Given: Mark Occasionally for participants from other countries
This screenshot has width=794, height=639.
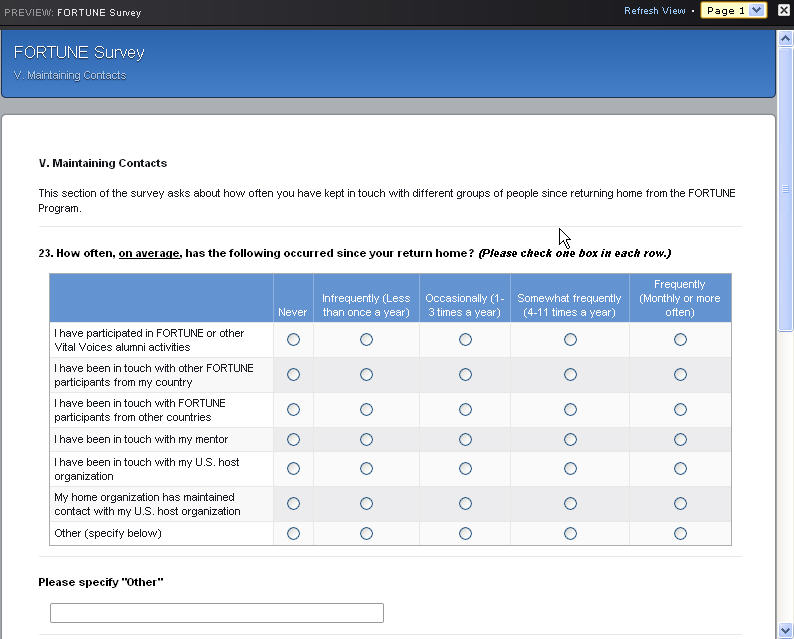Looking at the screenshot, I should coord(465,410).
